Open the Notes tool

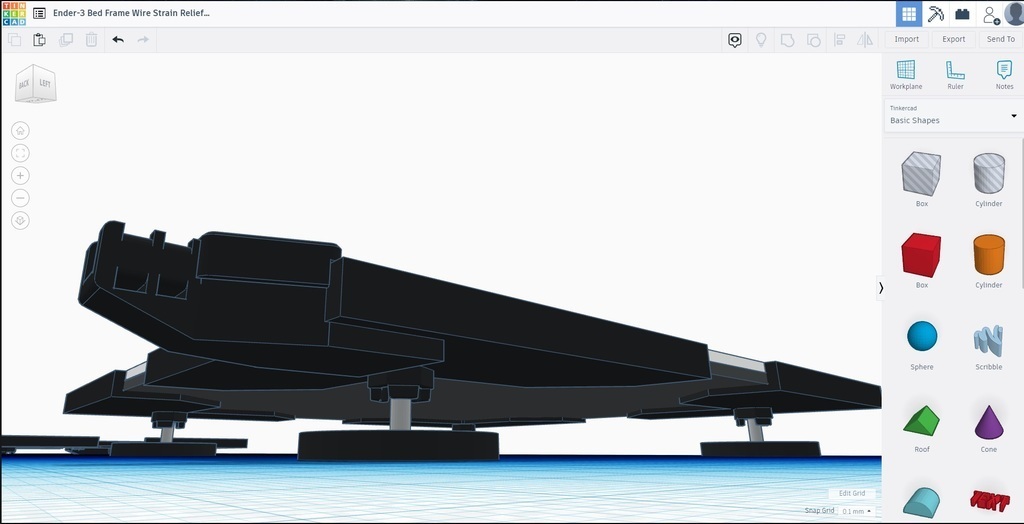tap(1004, 74)
